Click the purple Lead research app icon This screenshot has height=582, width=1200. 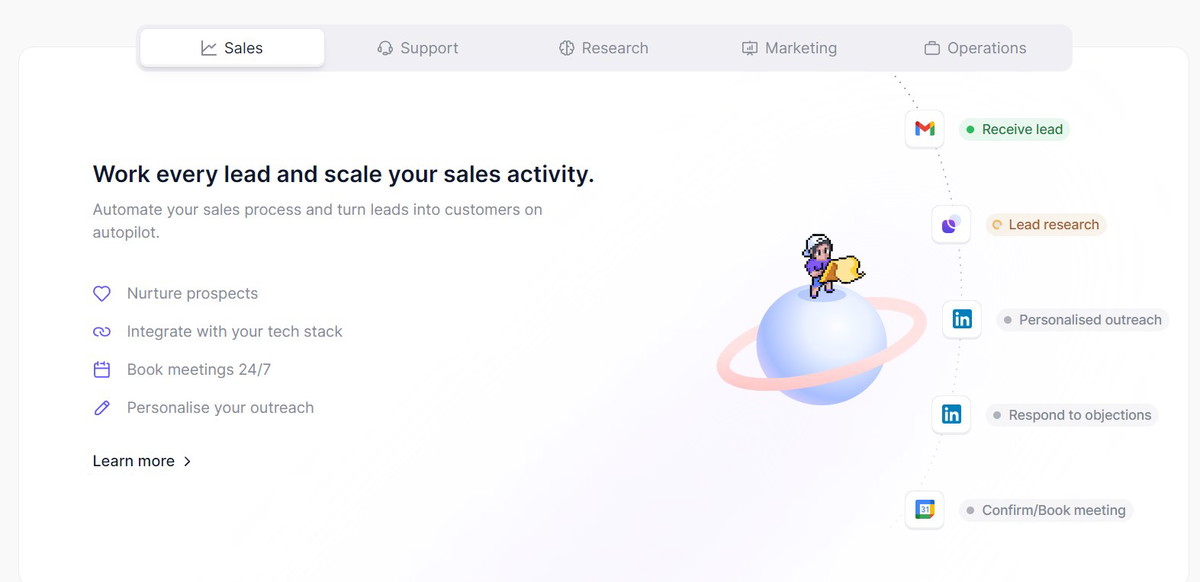coord(951,224)
